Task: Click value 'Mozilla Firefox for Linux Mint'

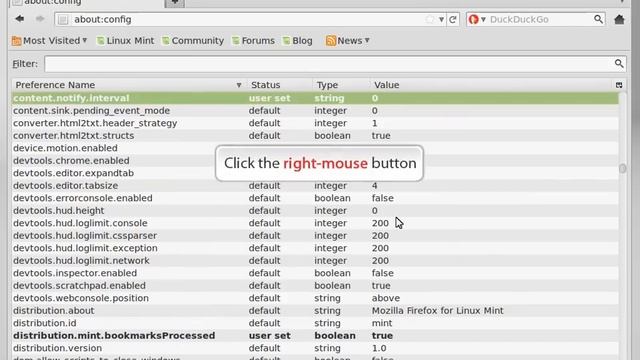Action: [x=437, y=311]
